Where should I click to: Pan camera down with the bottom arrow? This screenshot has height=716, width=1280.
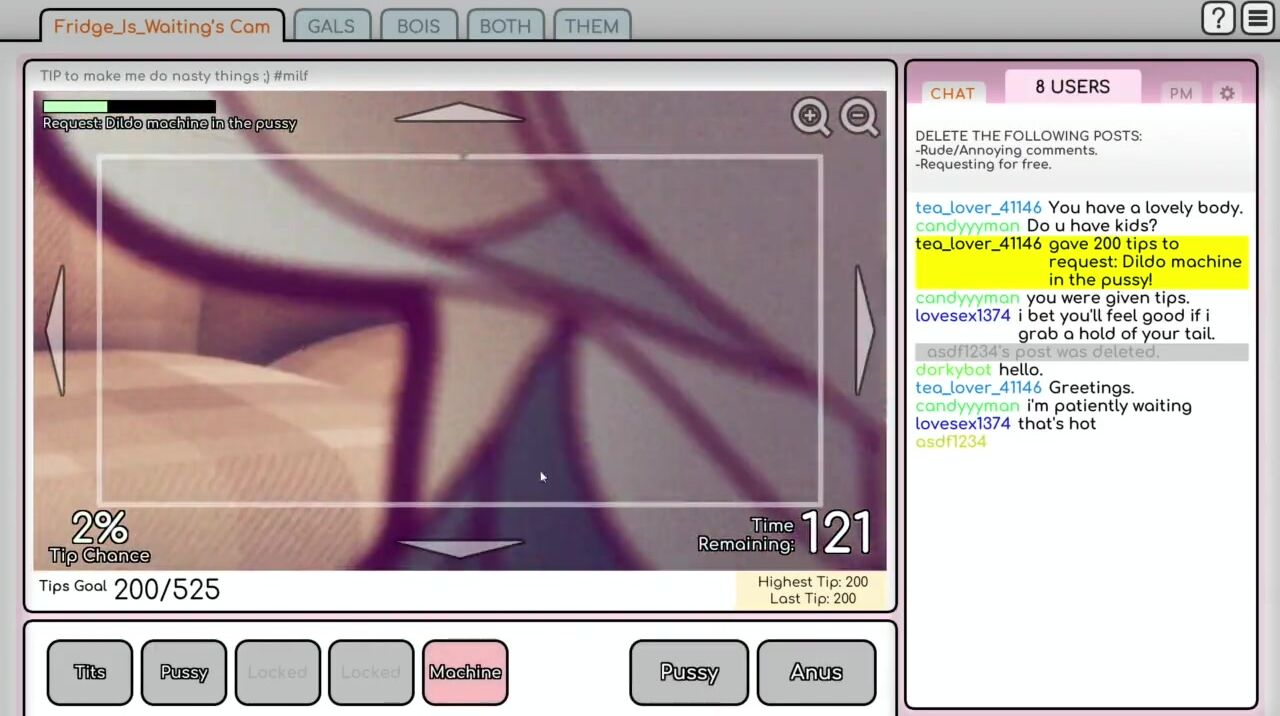click(459, 547)
